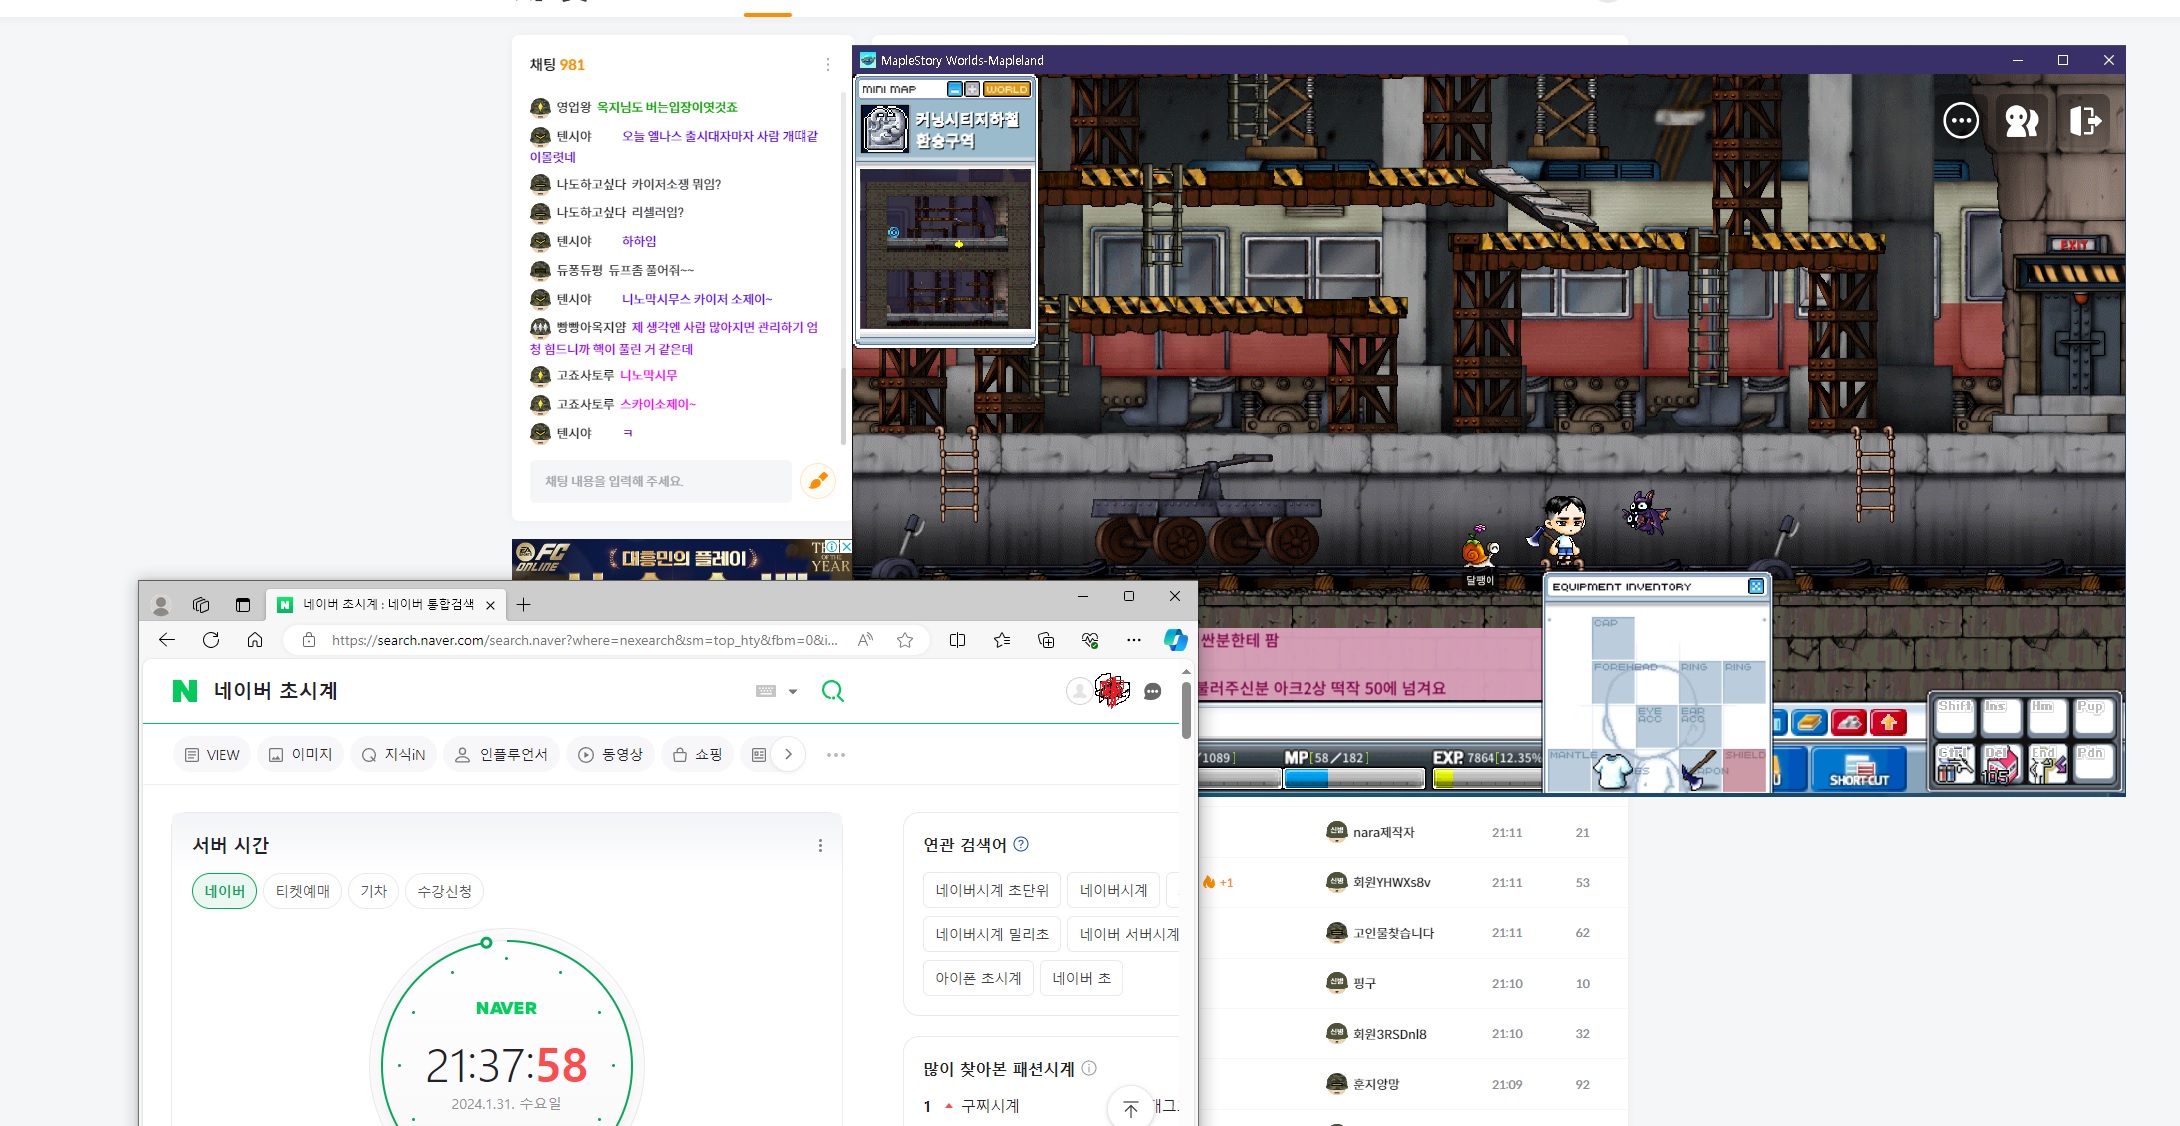Expand more Naver search category tabs
This screenshot has height=1126, width=2180.
point(788,754)
